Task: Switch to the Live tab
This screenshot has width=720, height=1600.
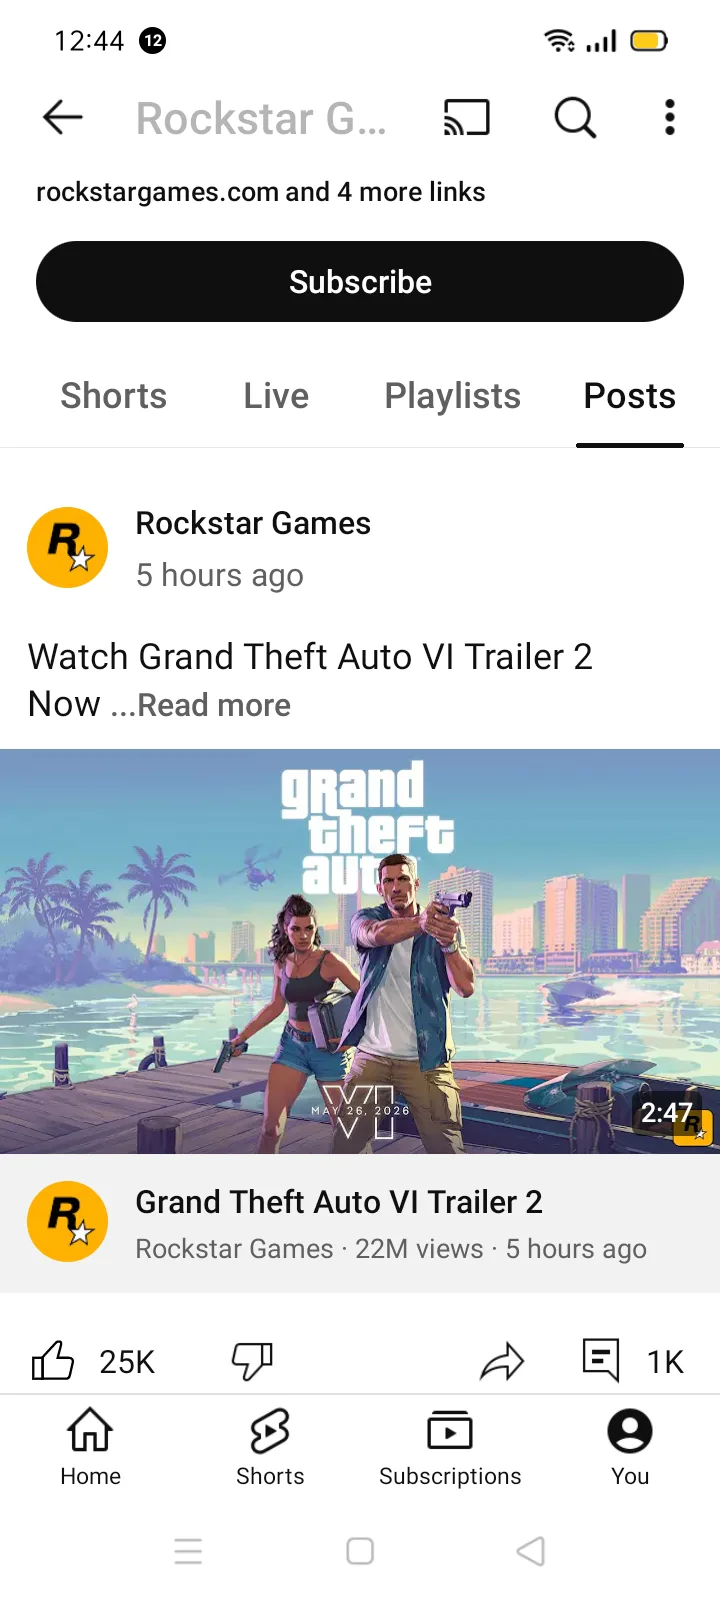Action: (x=276, y=396)
